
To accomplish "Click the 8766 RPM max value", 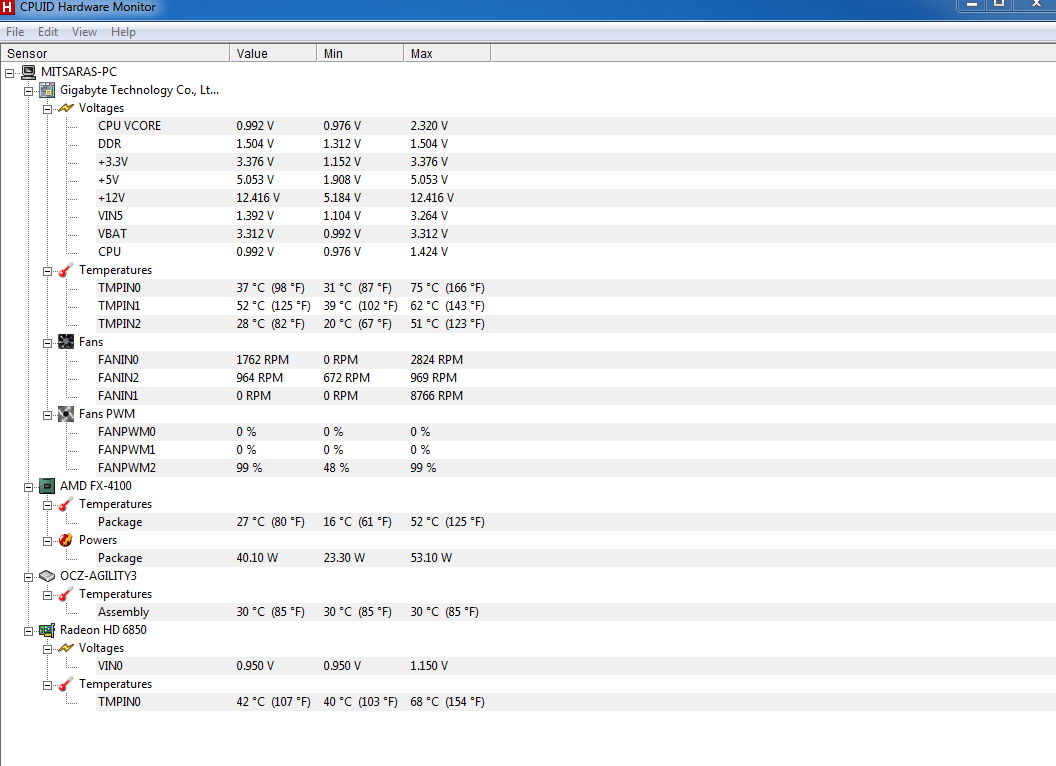I will point(436,396).
